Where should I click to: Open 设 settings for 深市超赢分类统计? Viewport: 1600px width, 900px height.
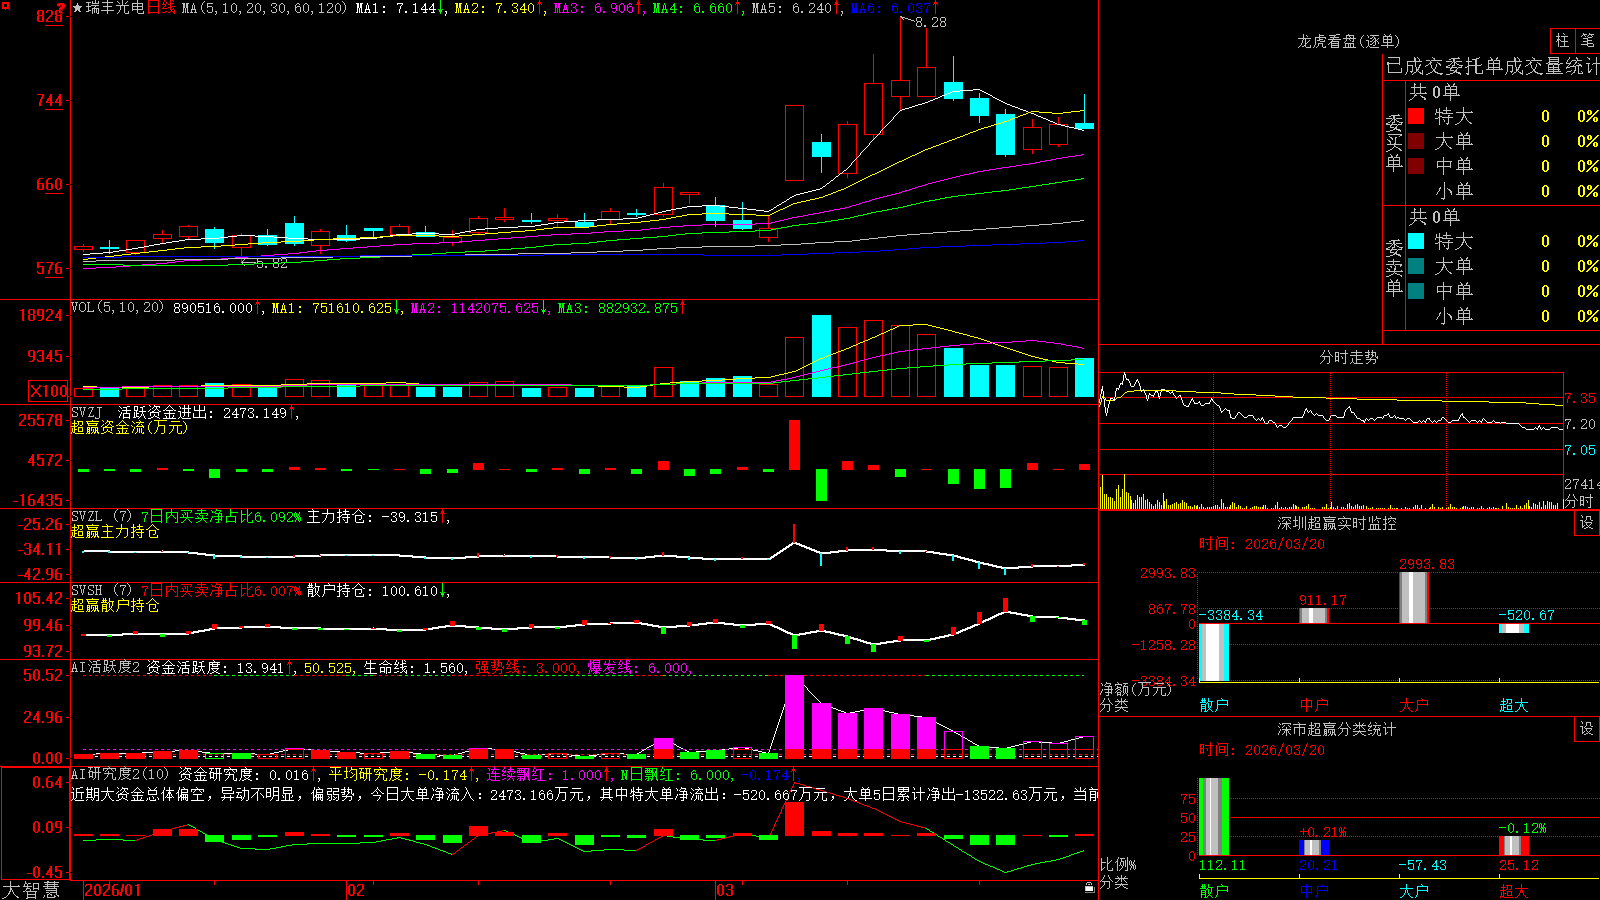1586,729
